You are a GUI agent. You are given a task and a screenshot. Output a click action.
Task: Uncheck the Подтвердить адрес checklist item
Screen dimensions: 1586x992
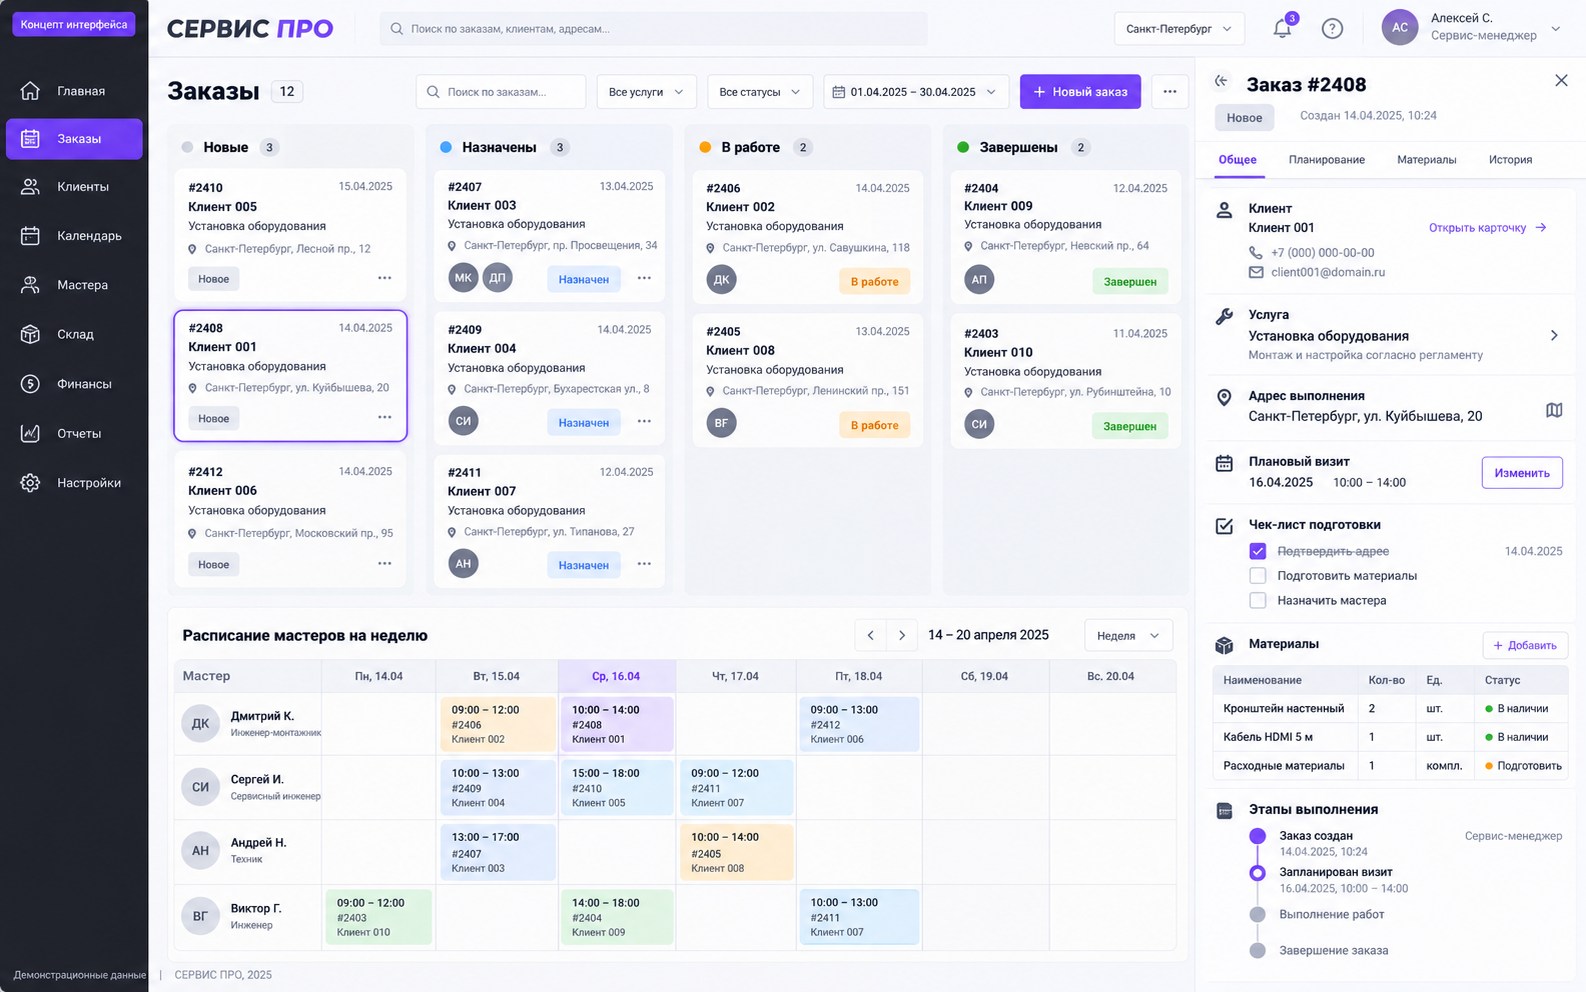1258,551
